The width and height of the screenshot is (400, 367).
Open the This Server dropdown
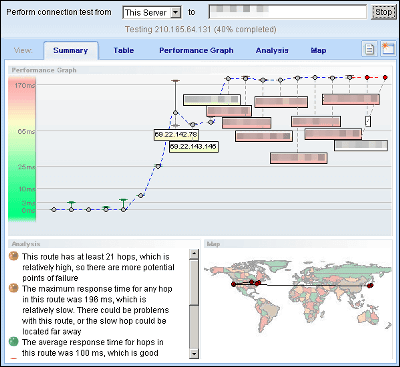[152, 13]
